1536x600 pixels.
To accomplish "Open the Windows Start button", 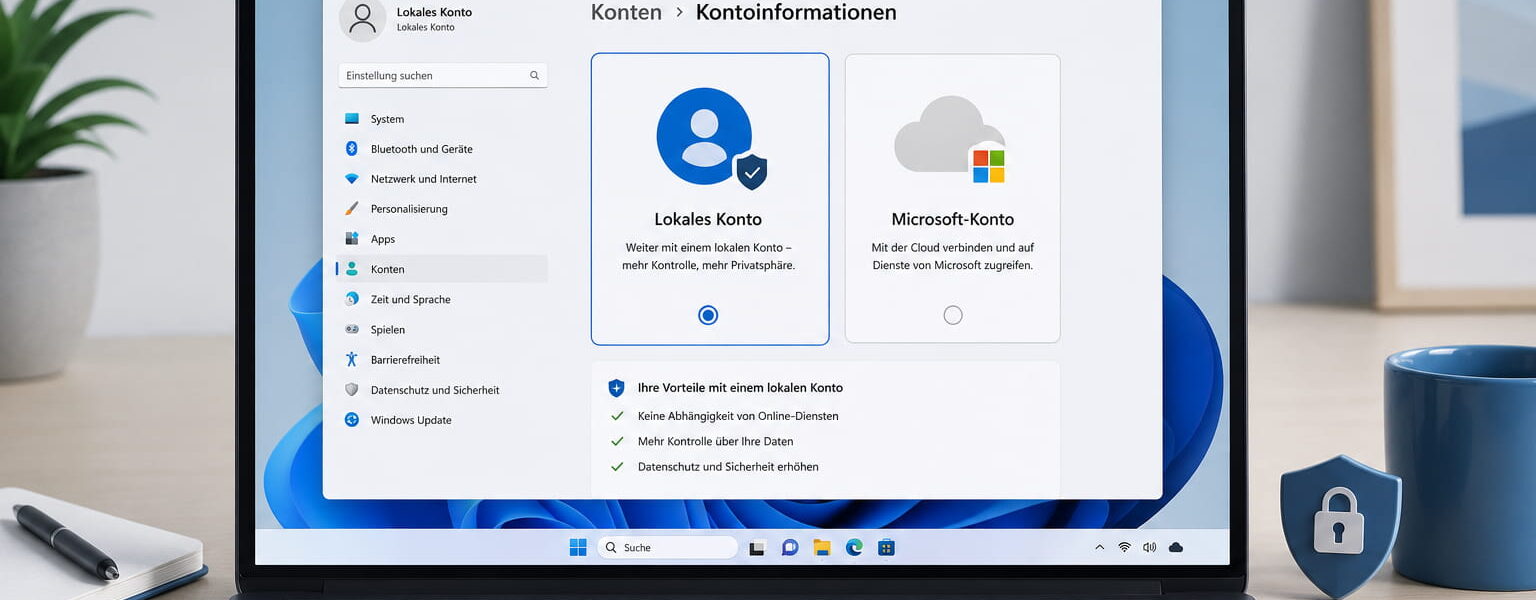I will click(x=578, y=547).
